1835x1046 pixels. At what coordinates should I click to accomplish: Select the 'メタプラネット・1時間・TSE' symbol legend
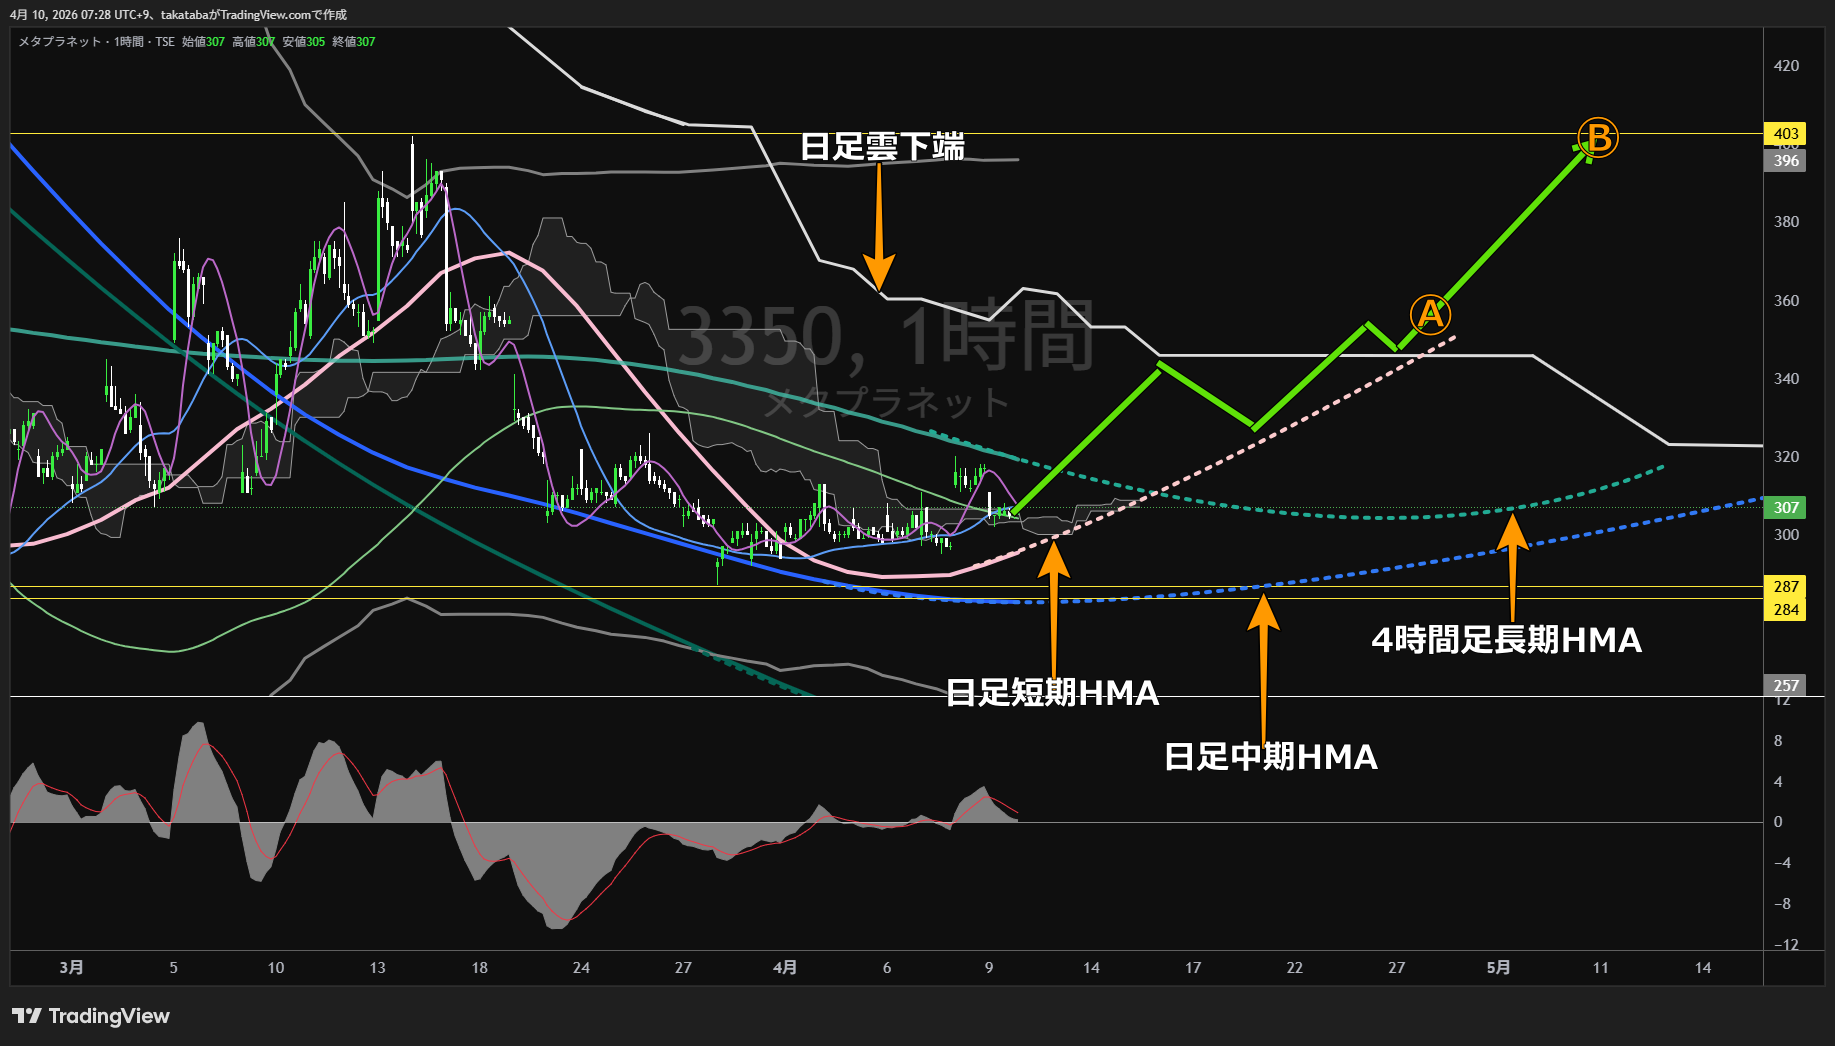[x=96, y=42]
